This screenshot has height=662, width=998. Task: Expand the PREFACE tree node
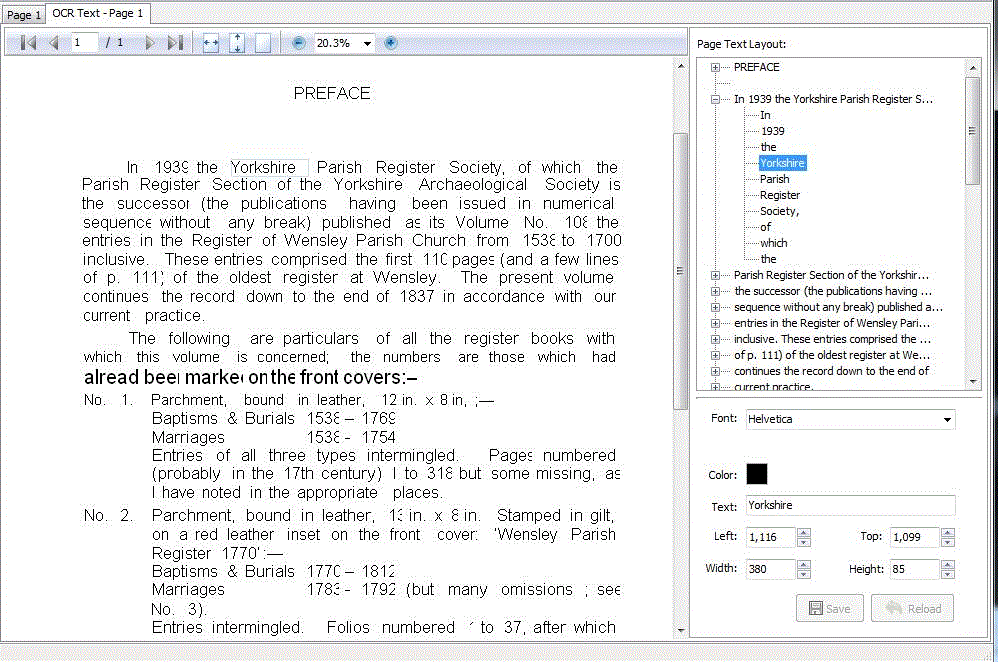[x=714, y=67]
